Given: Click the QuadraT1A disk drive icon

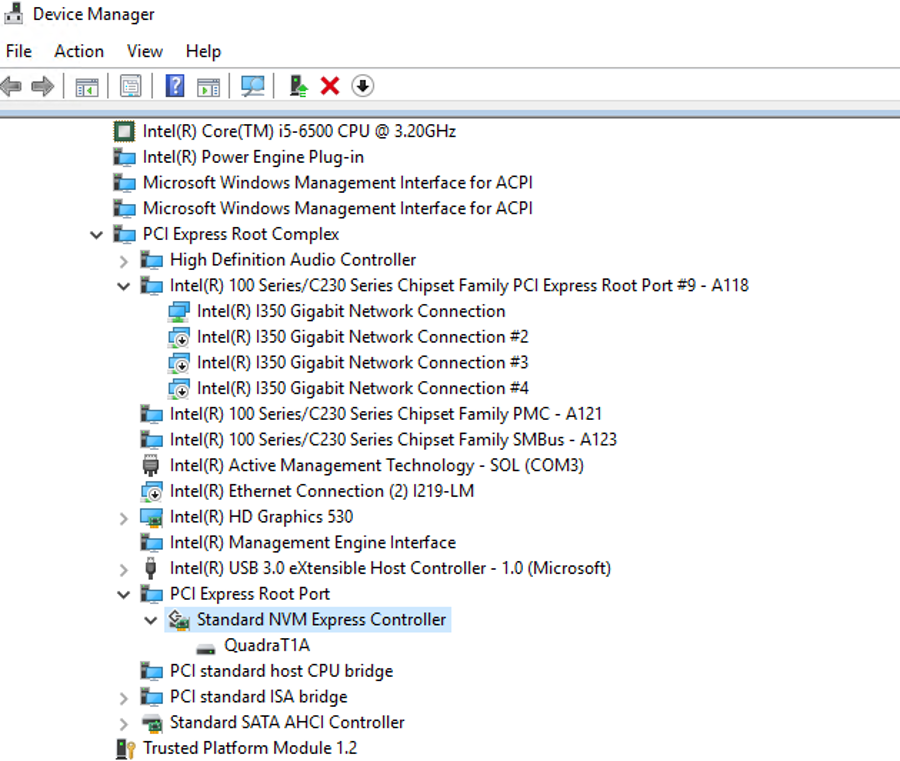Looking at the screenshot, I should [x=205, y=649].
